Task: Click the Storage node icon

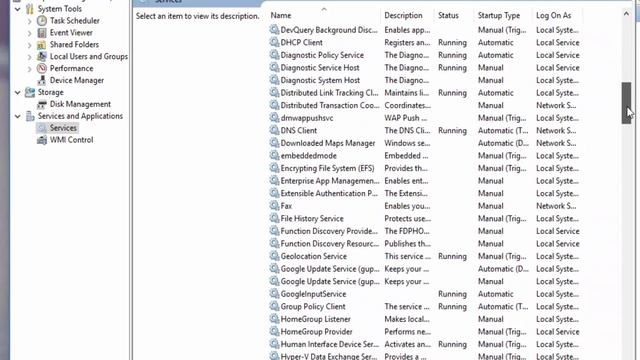Action: 30,92
